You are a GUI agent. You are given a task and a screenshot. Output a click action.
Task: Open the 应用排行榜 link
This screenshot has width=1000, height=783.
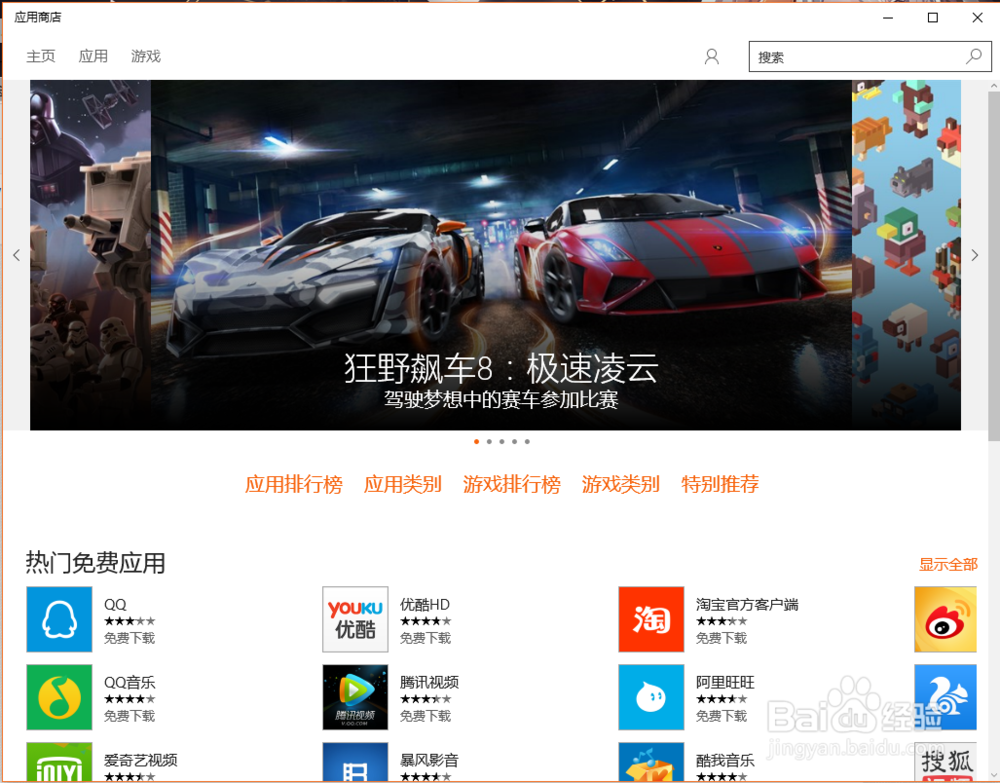[x=294, y=484]
